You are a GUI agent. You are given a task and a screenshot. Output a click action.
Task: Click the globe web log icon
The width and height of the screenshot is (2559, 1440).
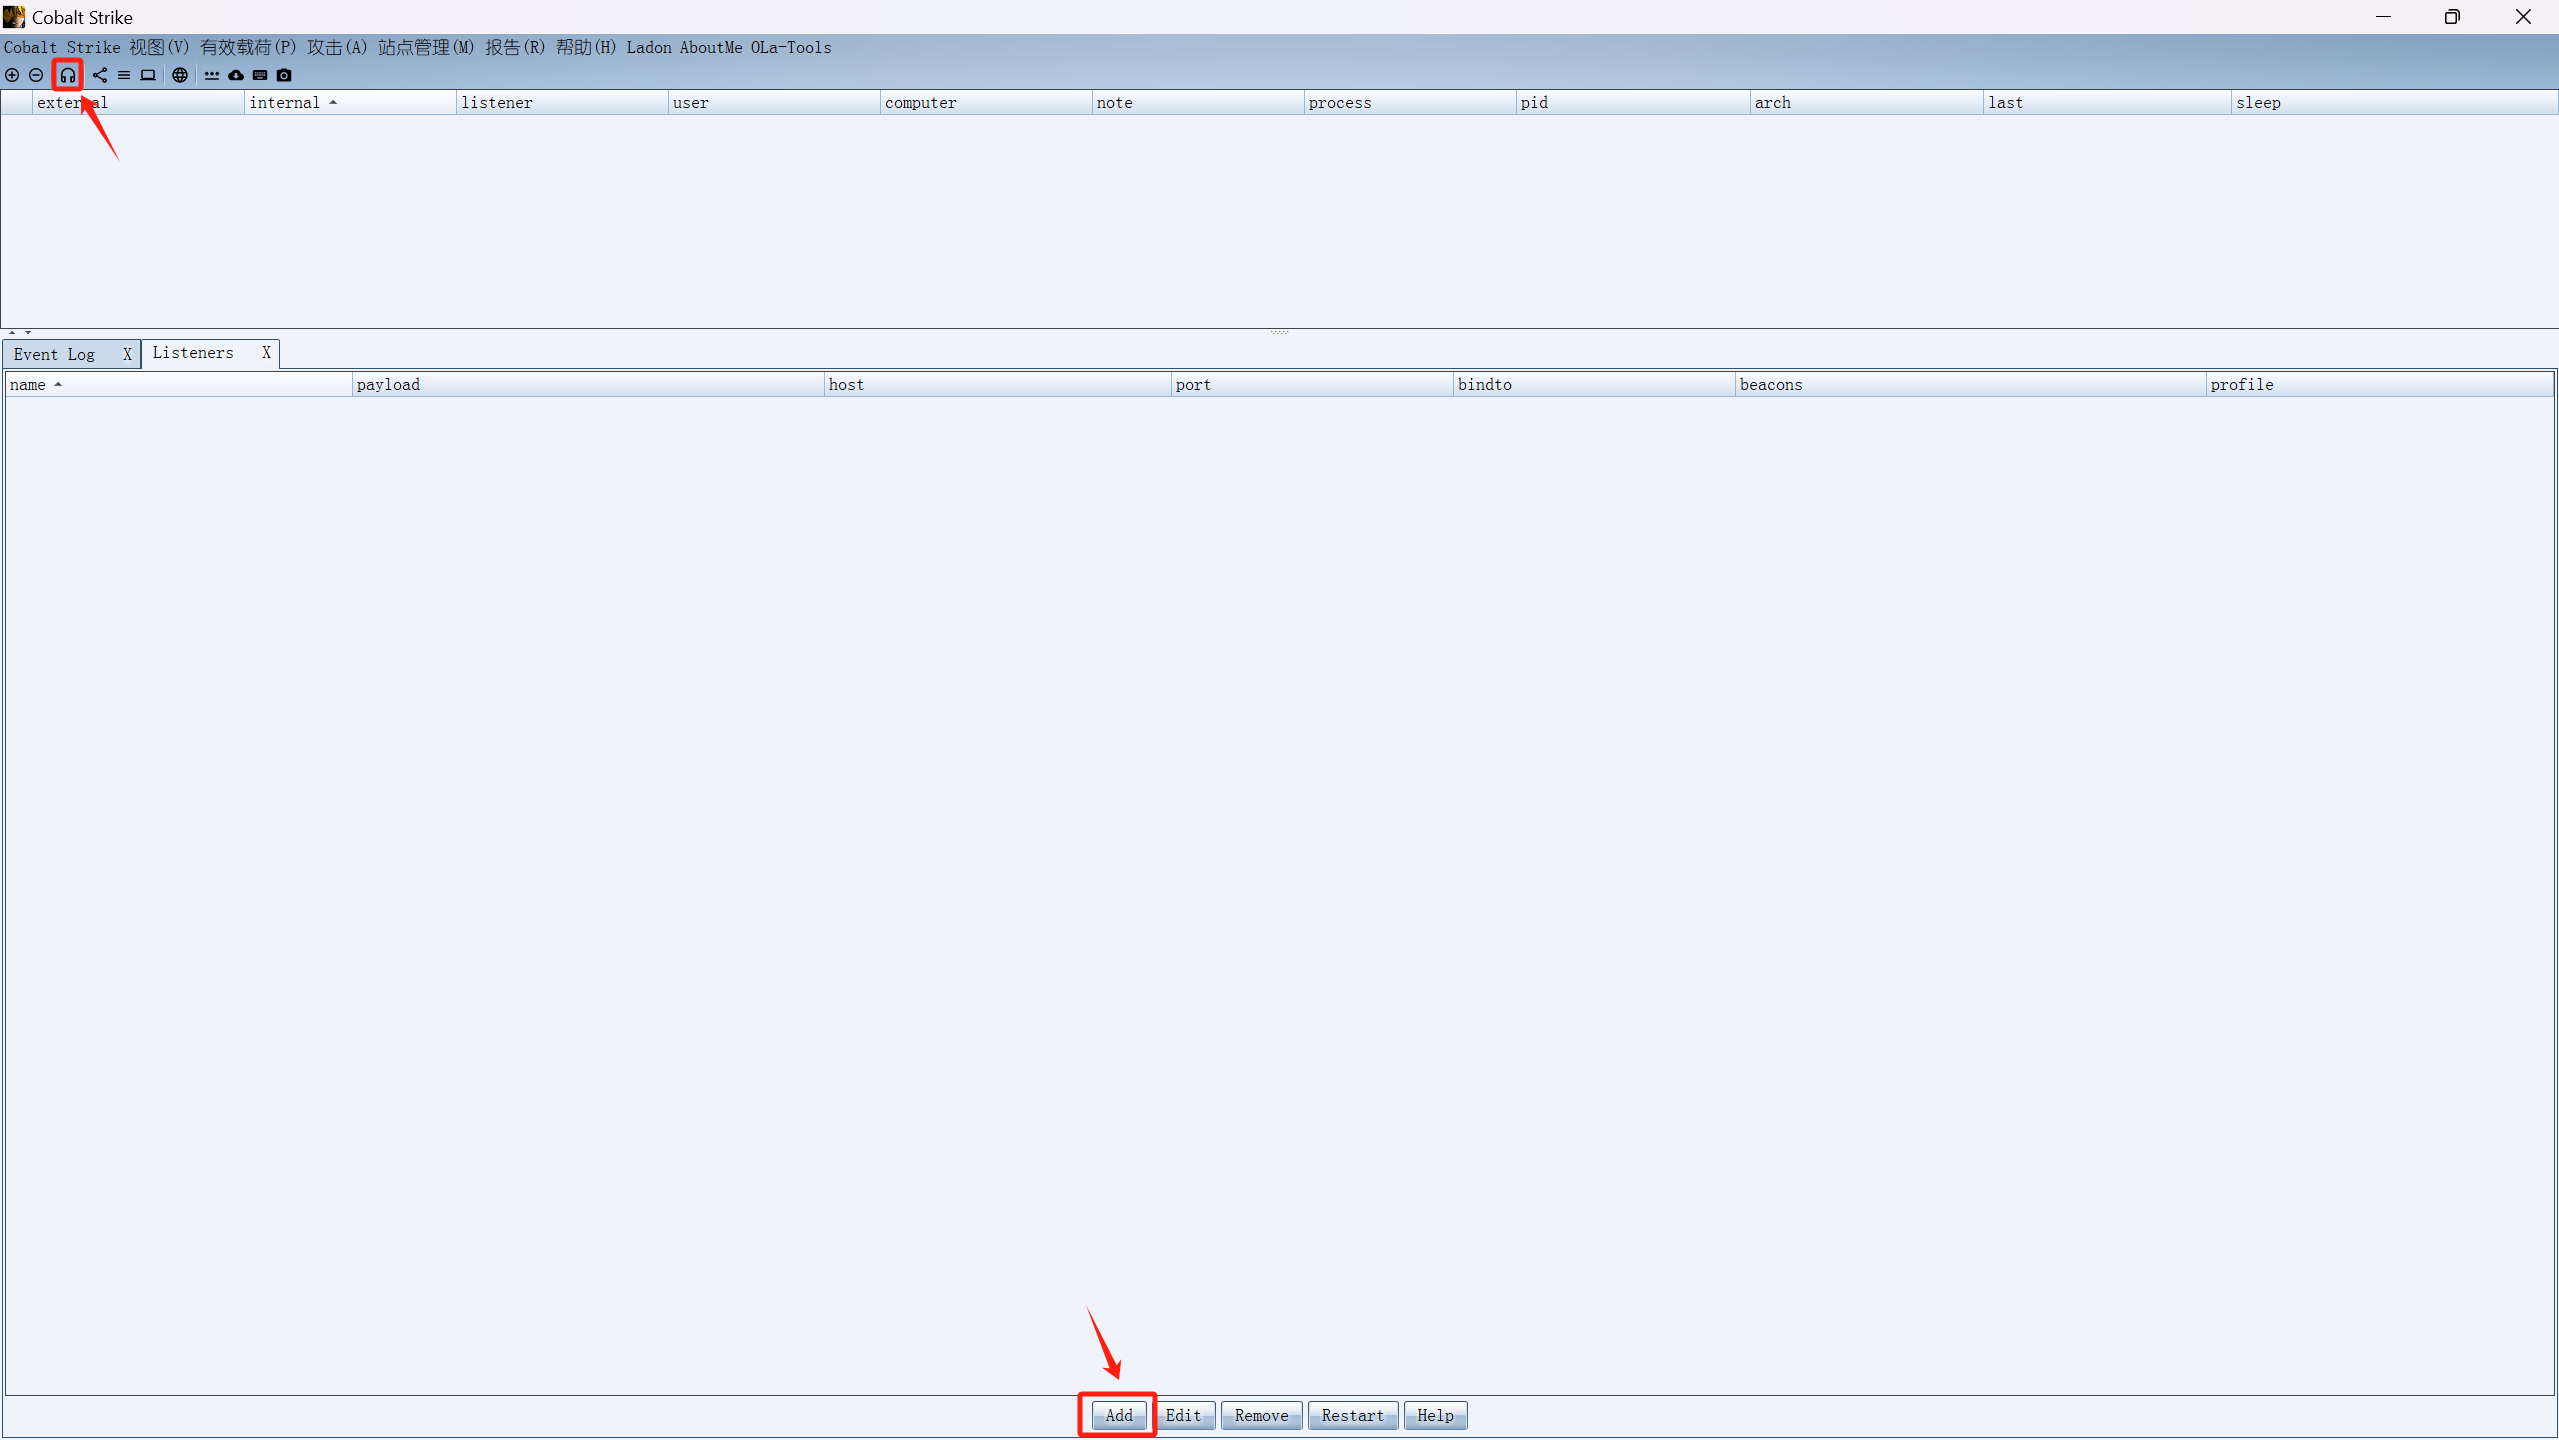180,75
